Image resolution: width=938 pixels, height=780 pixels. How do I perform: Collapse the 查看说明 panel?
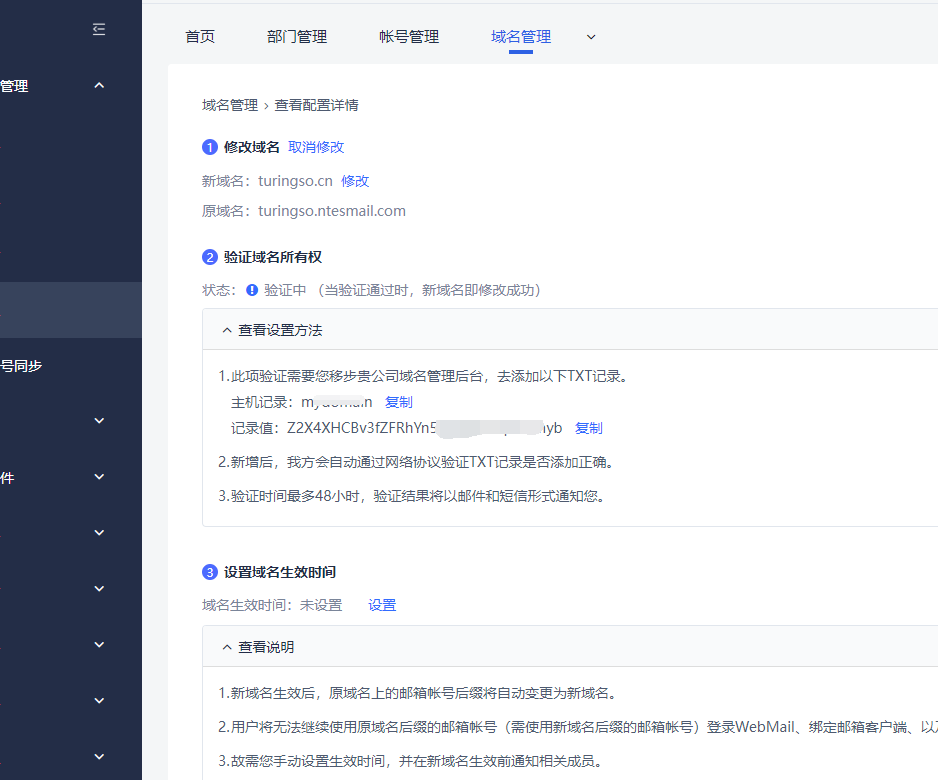tap(257, 647)
